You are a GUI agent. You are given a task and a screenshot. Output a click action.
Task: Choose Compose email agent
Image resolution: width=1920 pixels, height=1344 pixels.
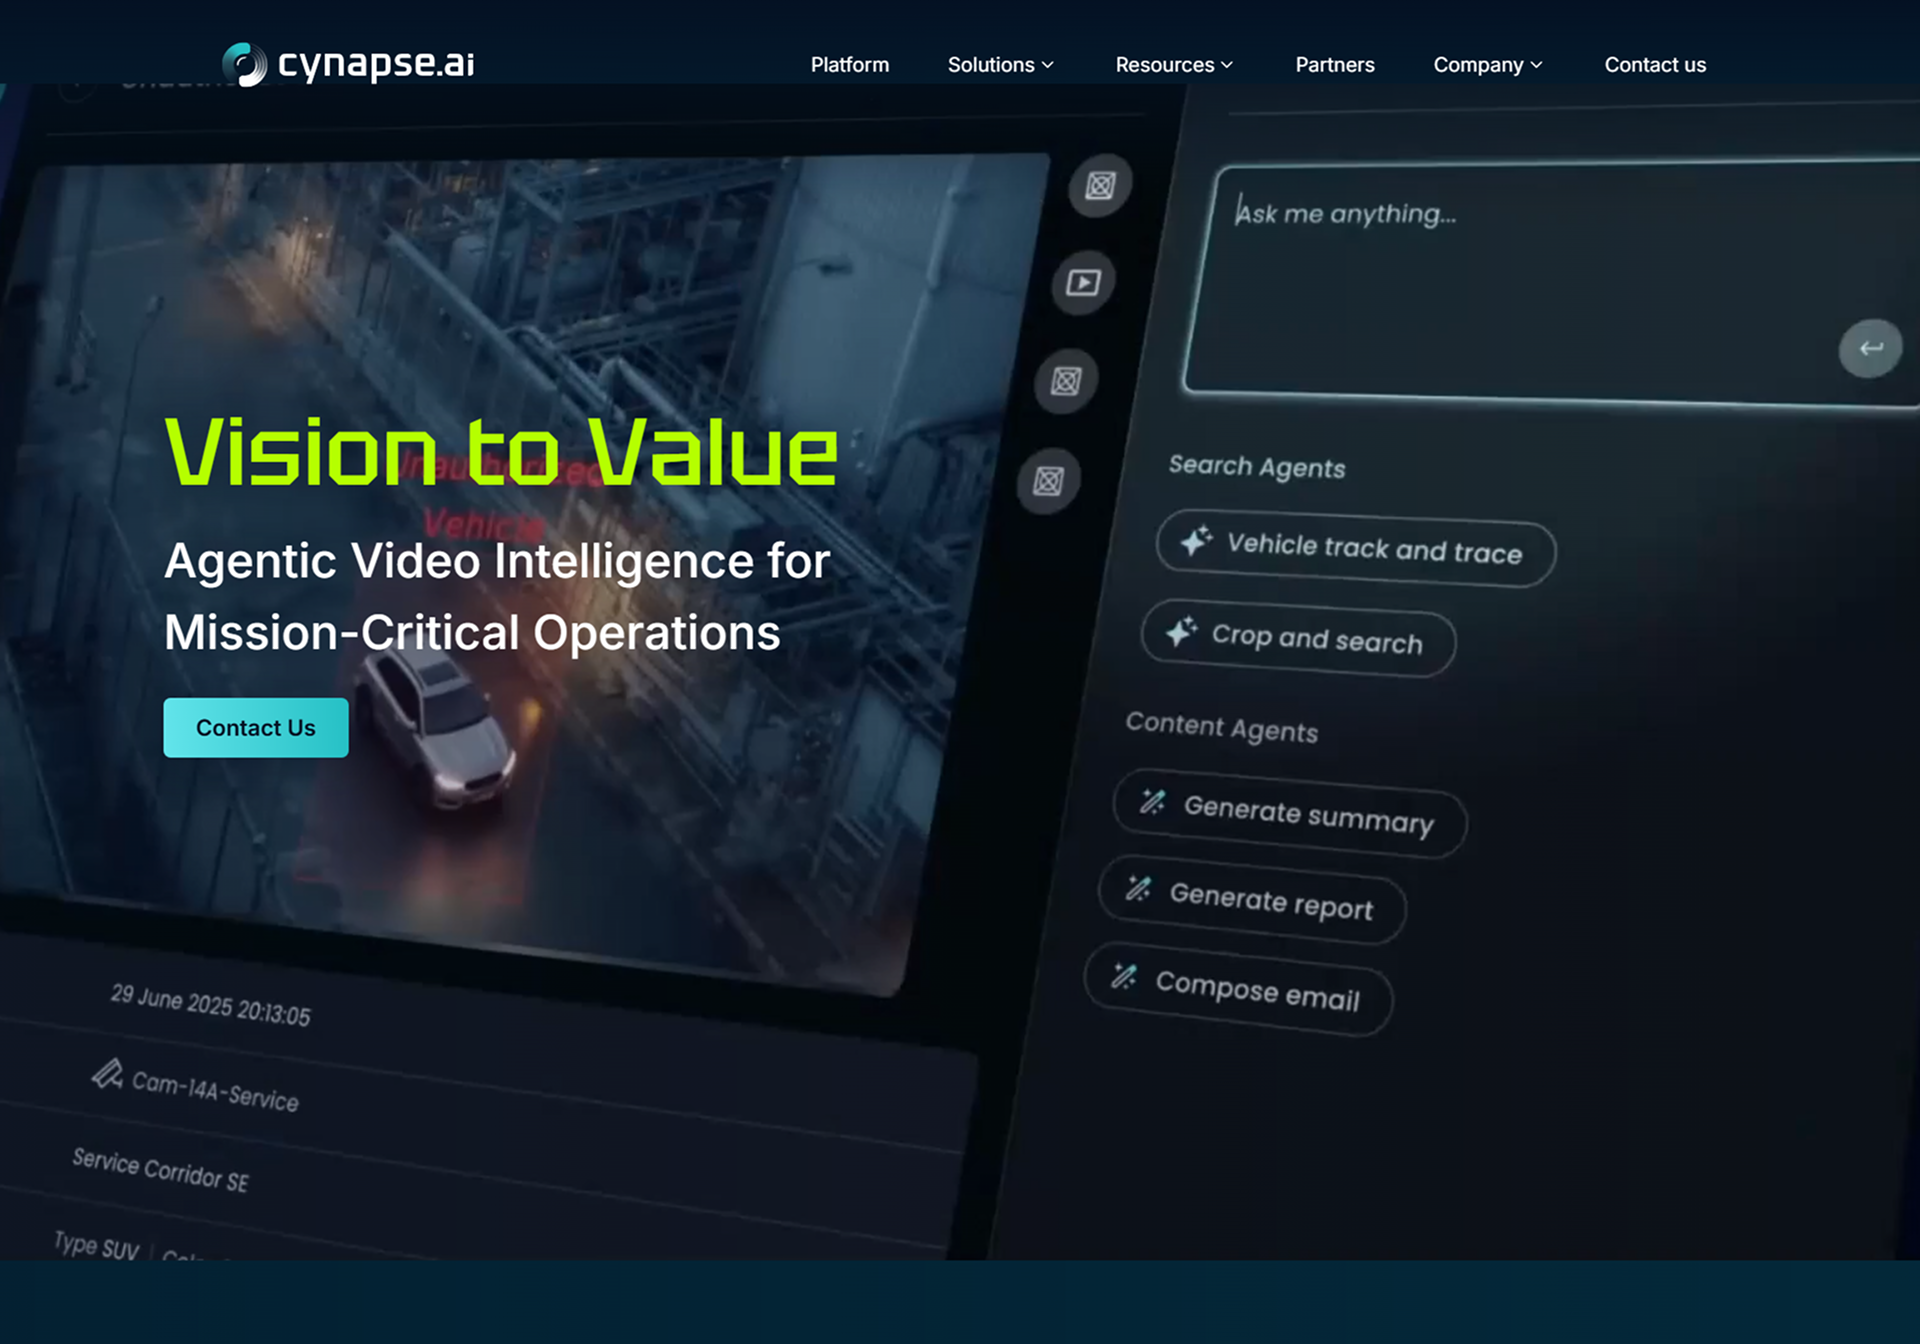pyautogui.click(x=1238, y=989)
